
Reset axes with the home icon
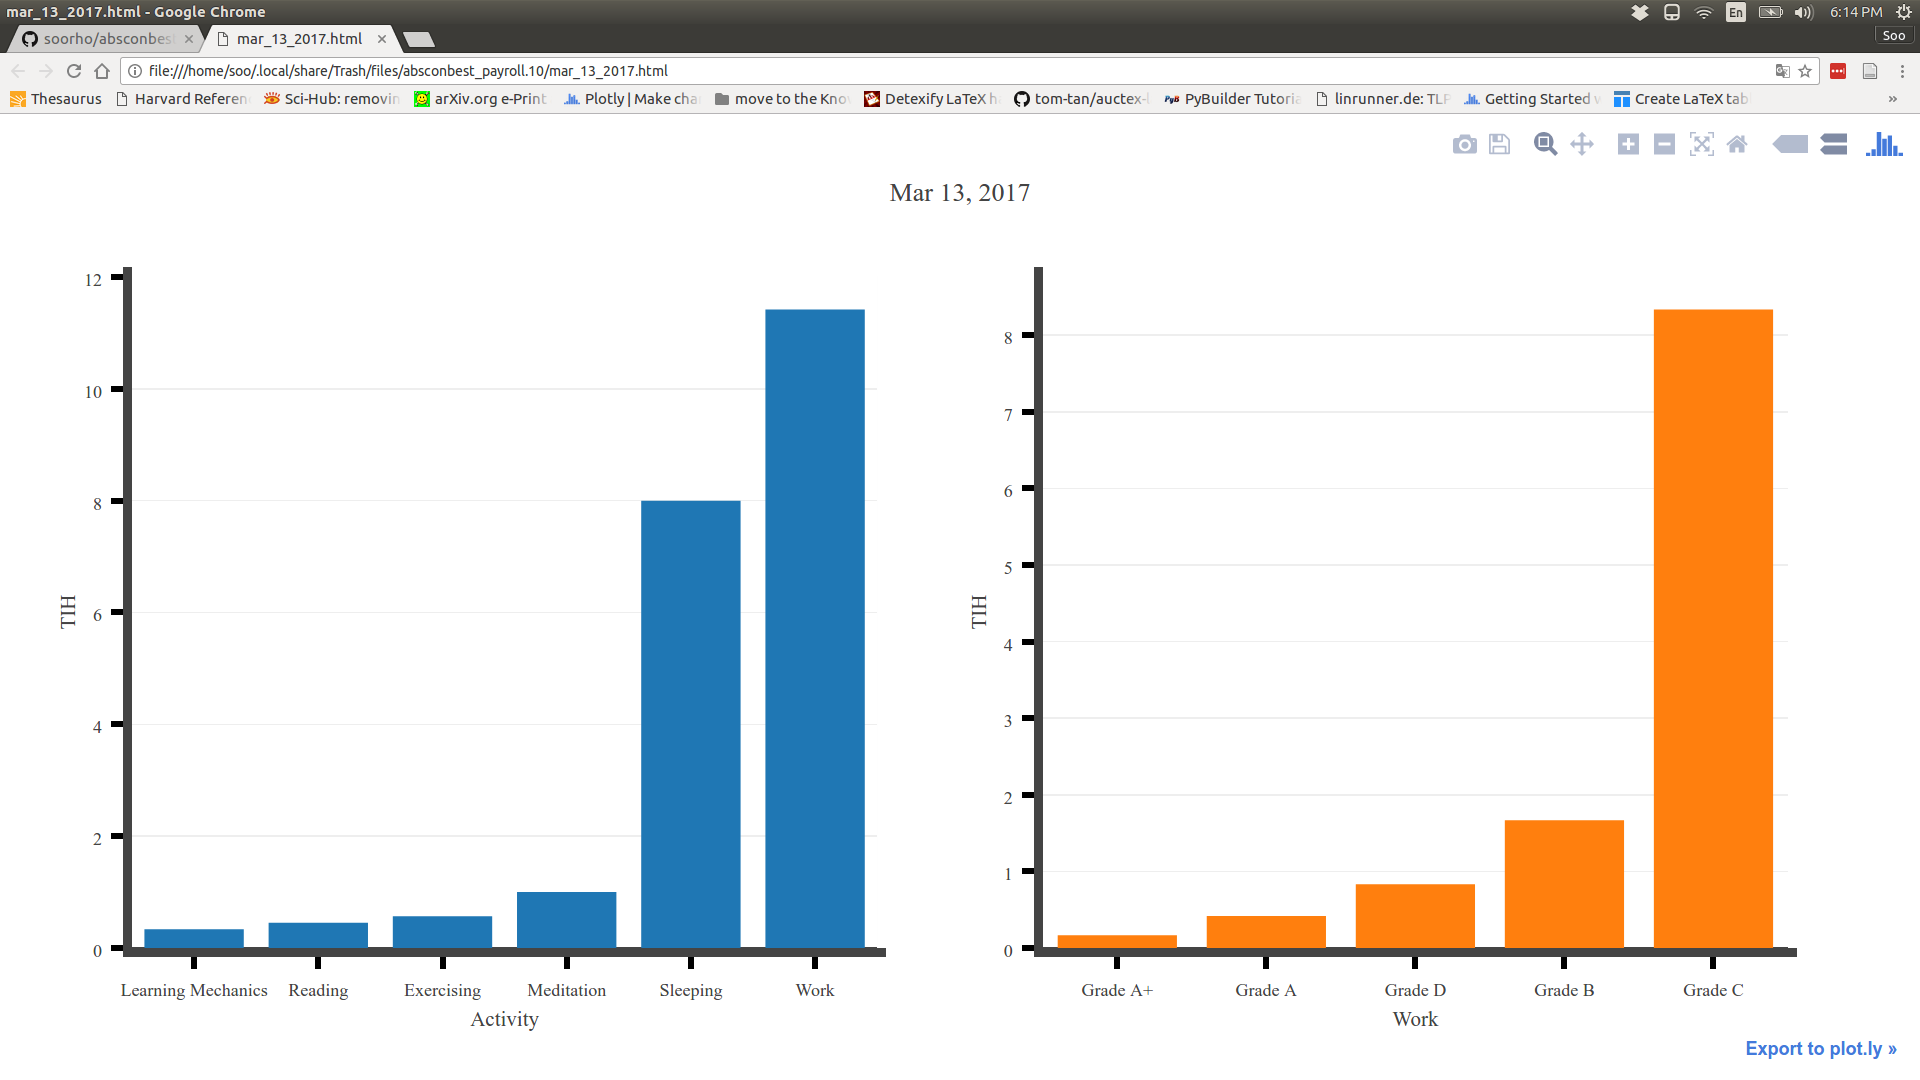tap(1737, 145)
